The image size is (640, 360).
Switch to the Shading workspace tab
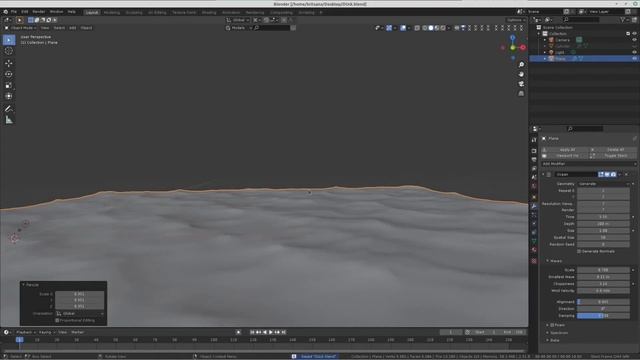(x=209, y=13)
